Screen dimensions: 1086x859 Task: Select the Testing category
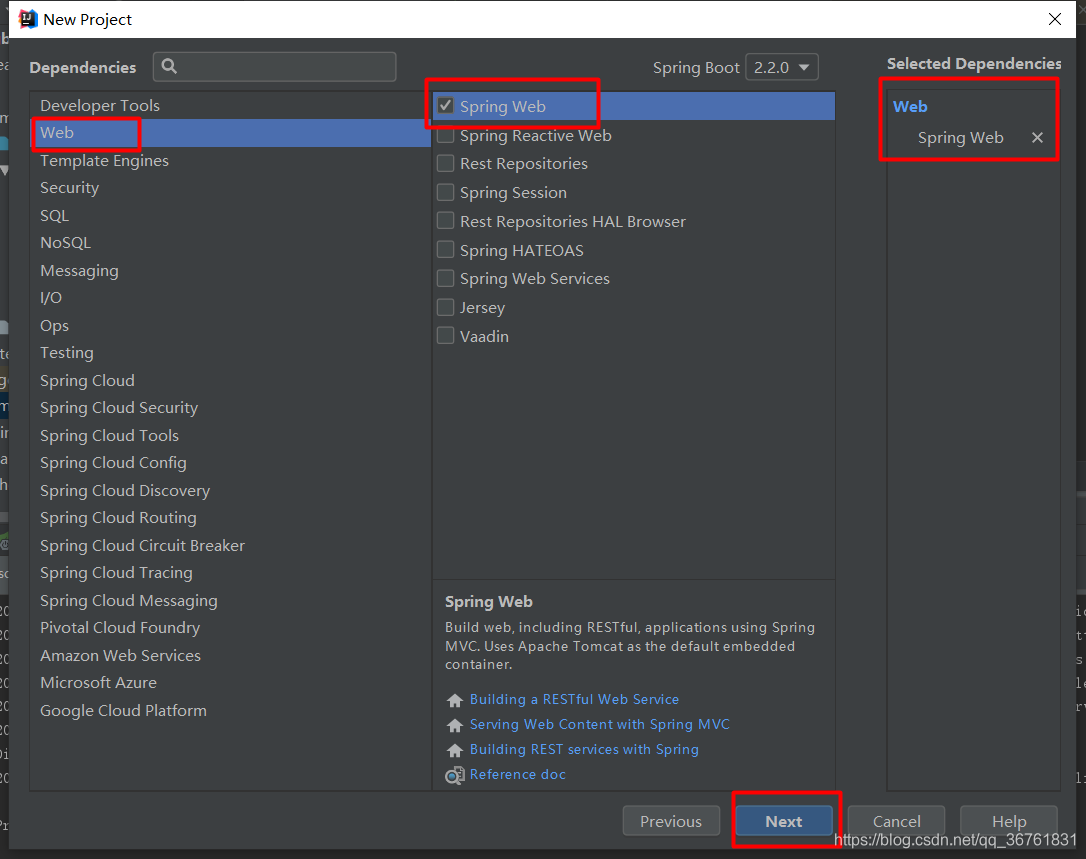point(230,353)
